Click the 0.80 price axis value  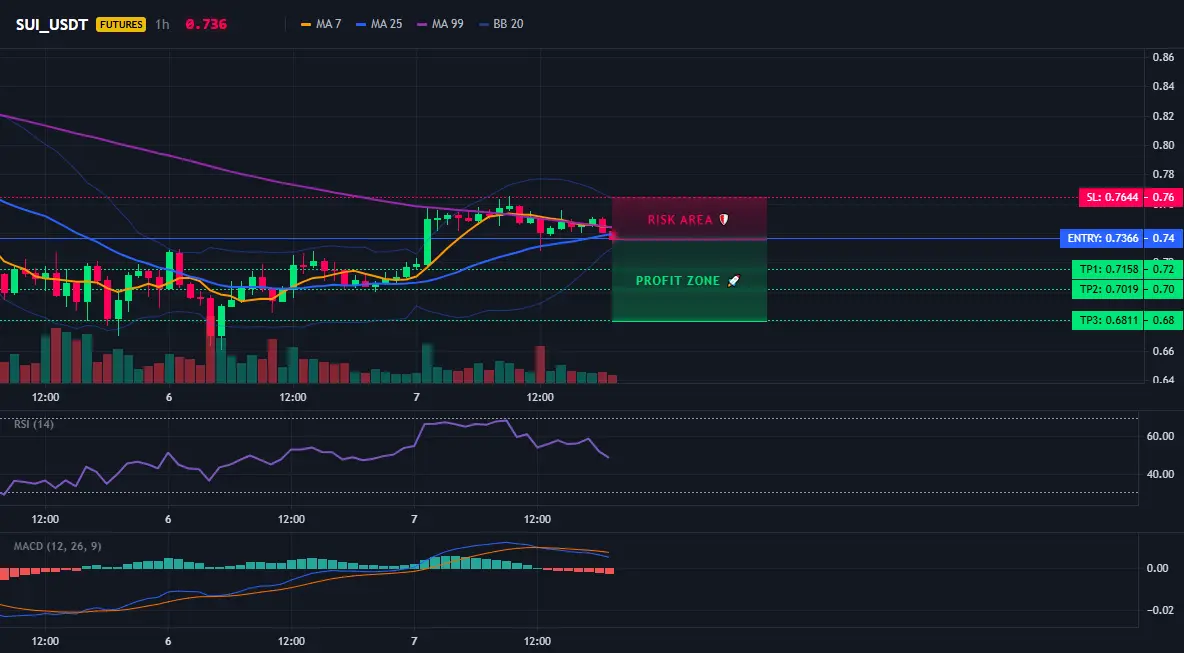1164,145
